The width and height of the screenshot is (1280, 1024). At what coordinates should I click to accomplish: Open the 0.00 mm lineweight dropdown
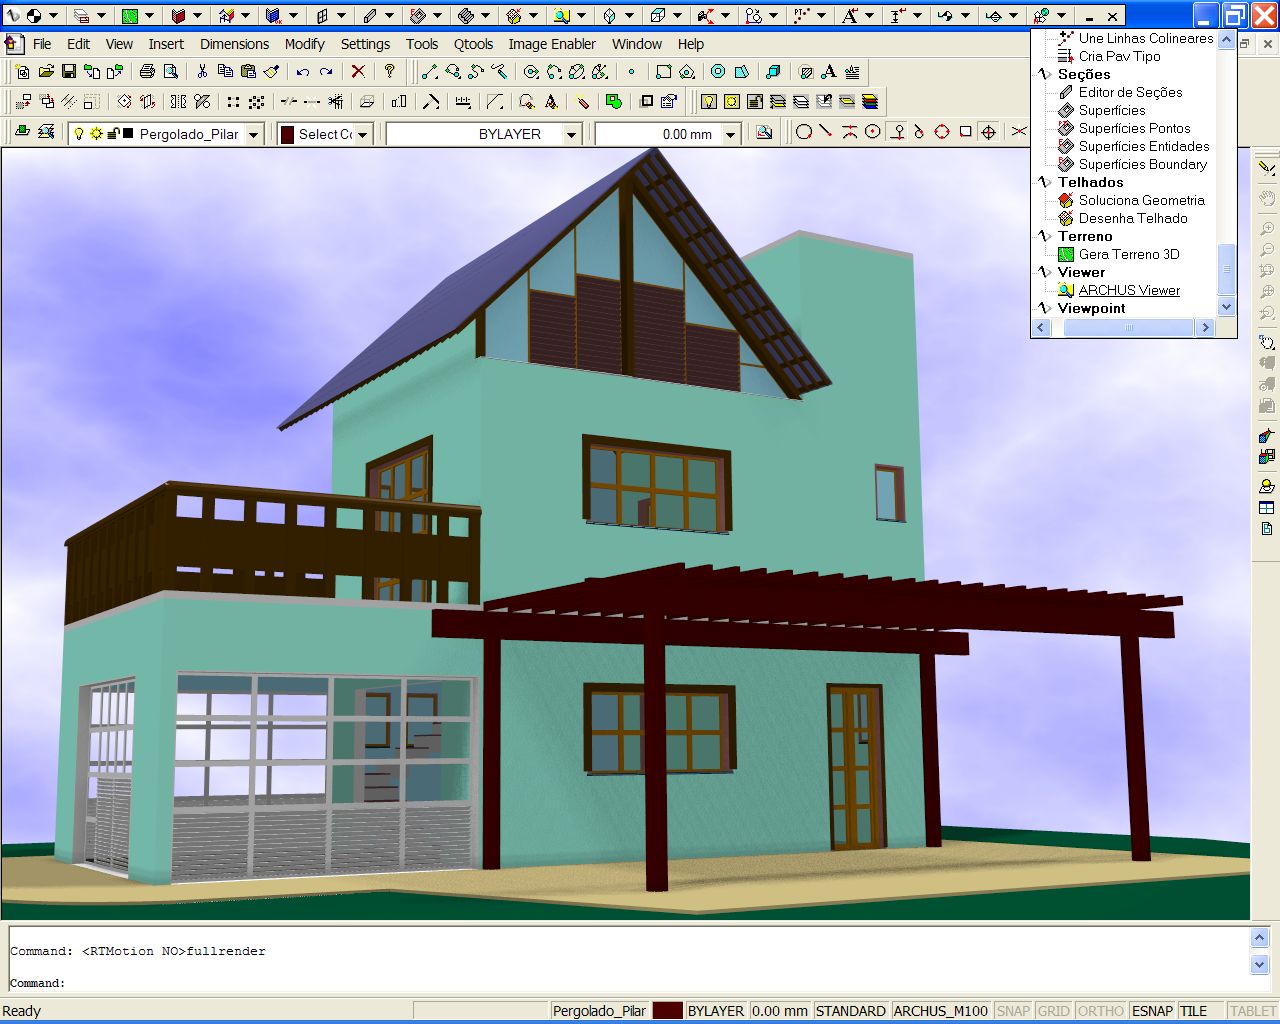731,134
